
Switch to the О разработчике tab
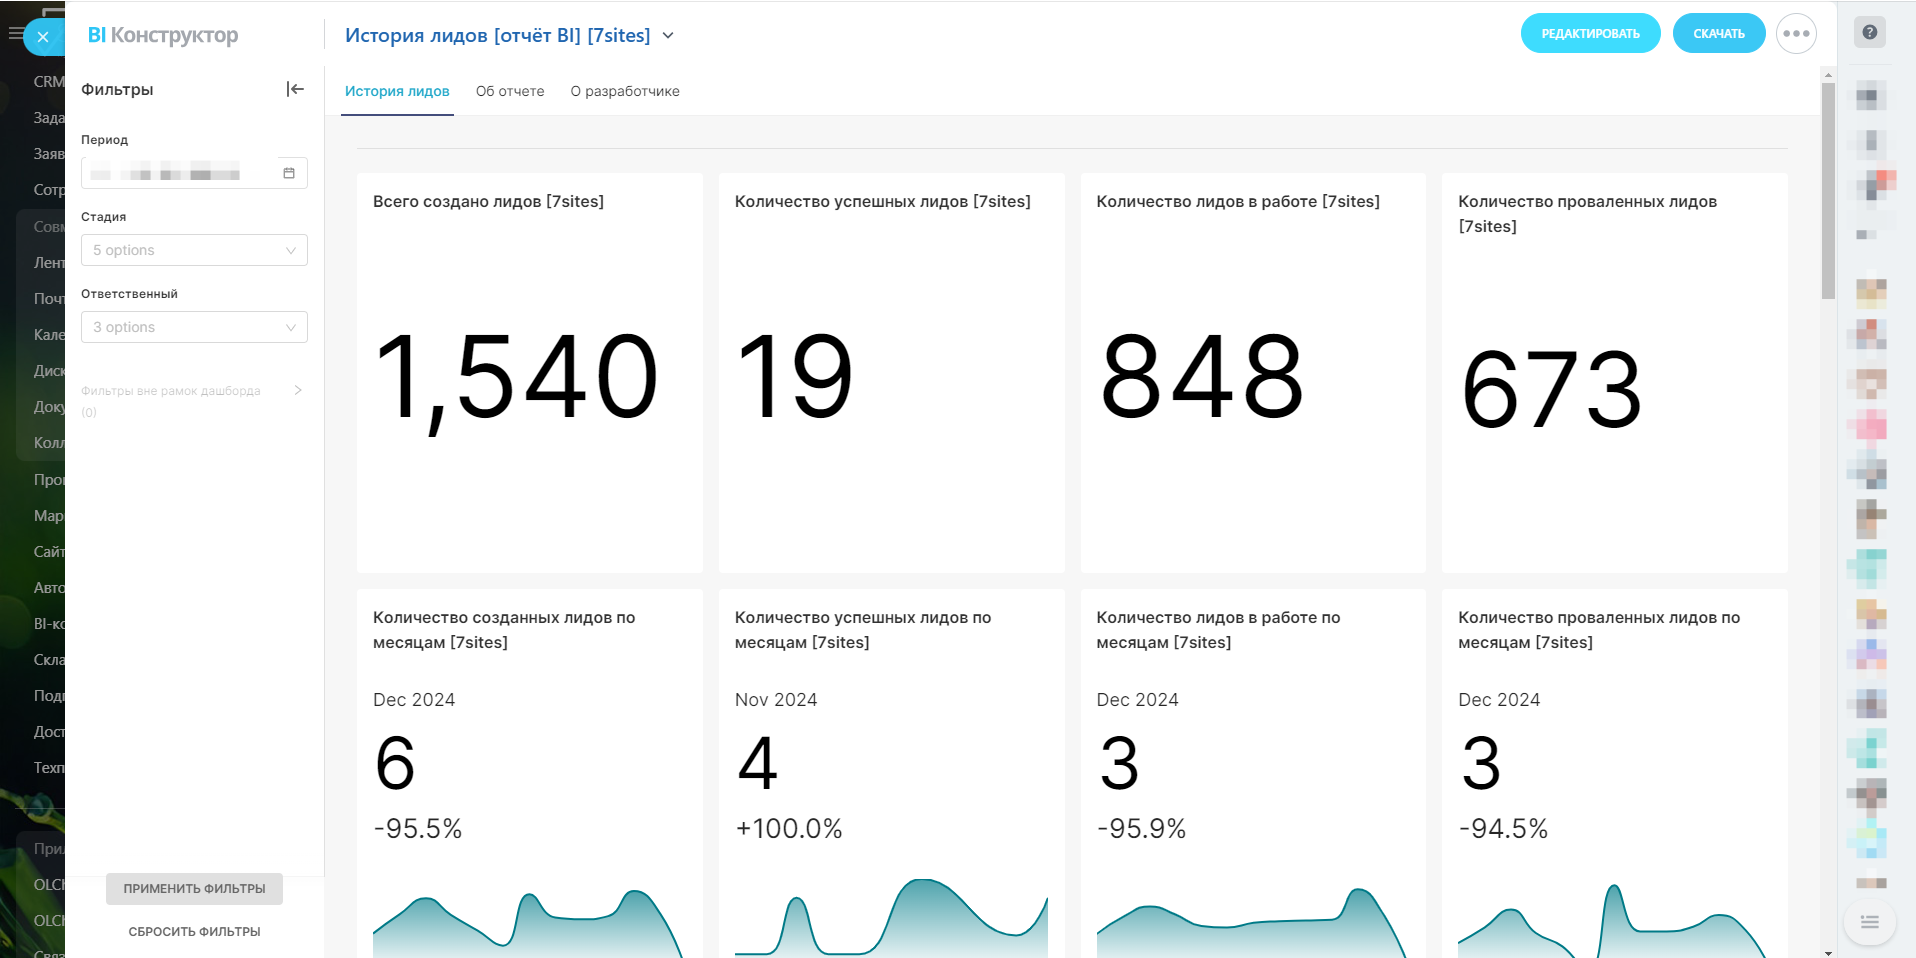coord(625,91)
